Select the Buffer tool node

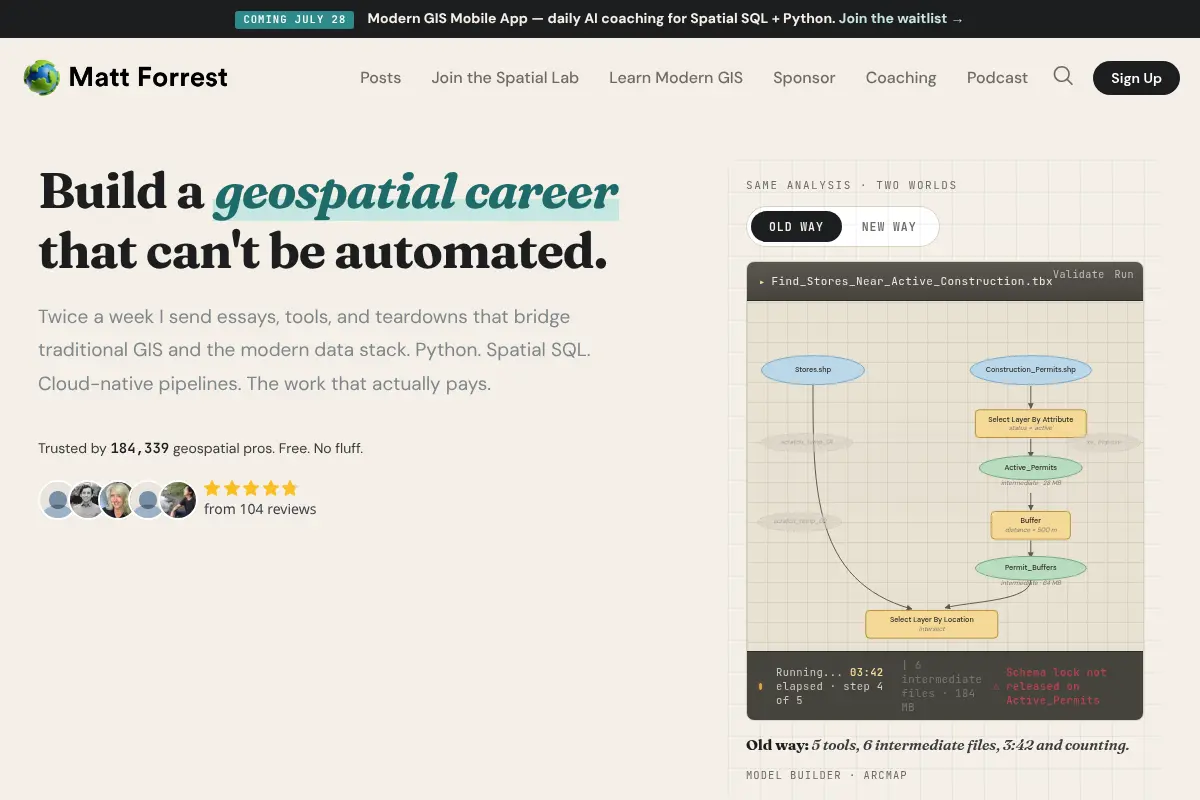coord(1031,525)
